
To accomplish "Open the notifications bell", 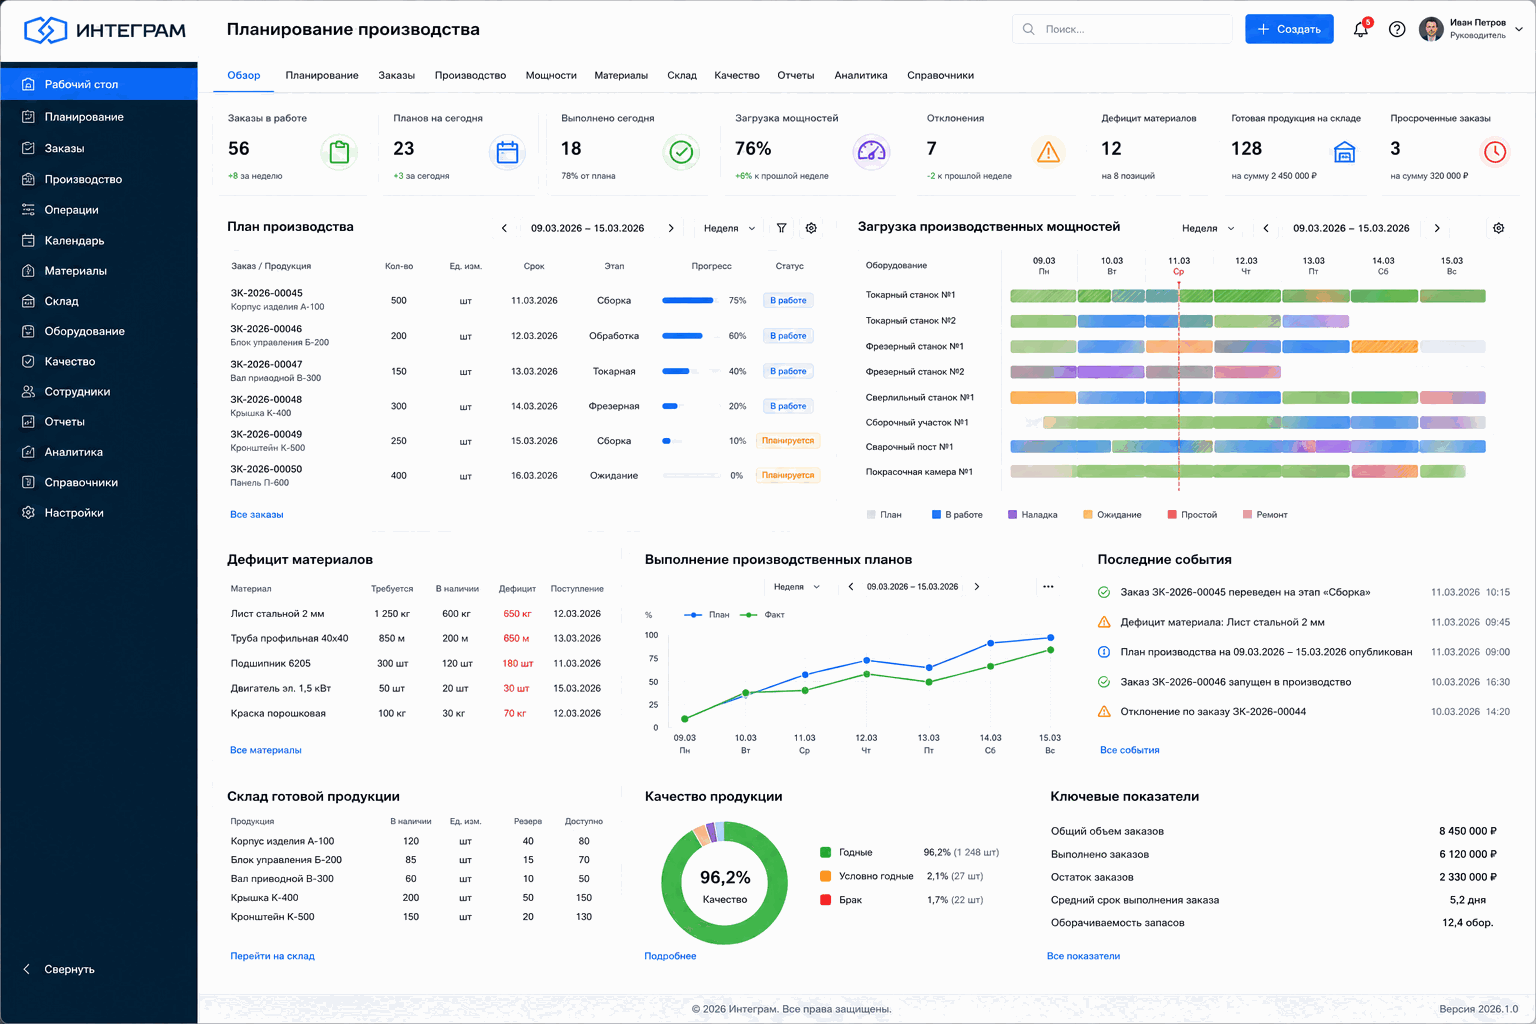I will (1361, 29).
